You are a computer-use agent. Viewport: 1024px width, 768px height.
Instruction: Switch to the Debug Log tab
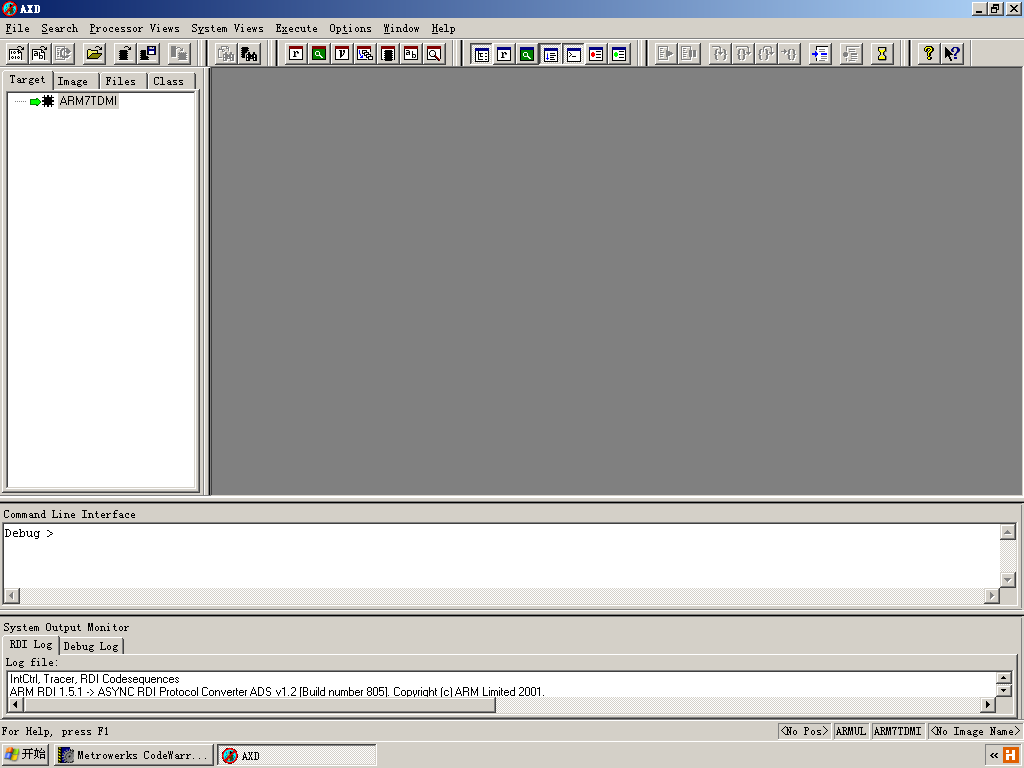[91, 646]
